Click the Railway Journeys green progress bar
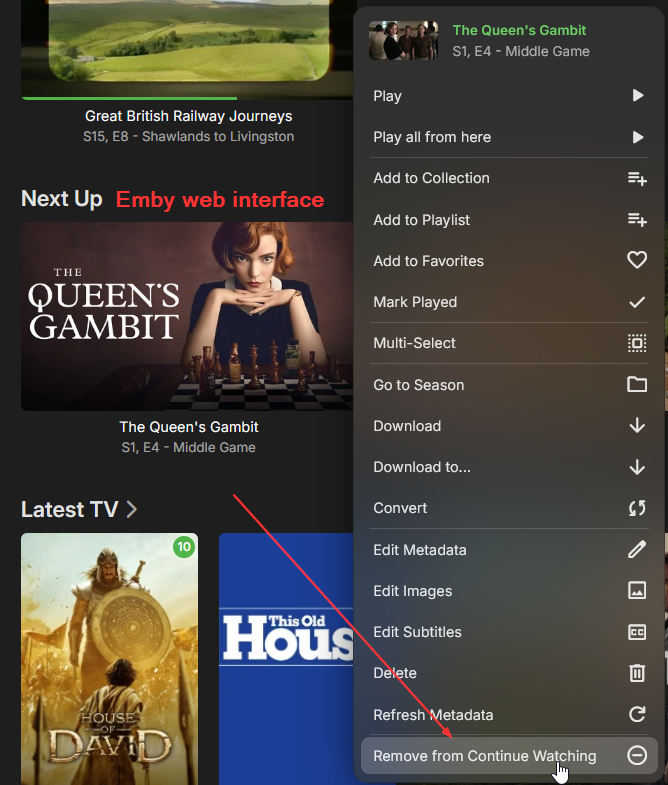Viewport: 668px width, 785px height. click(x=130, y=98)
